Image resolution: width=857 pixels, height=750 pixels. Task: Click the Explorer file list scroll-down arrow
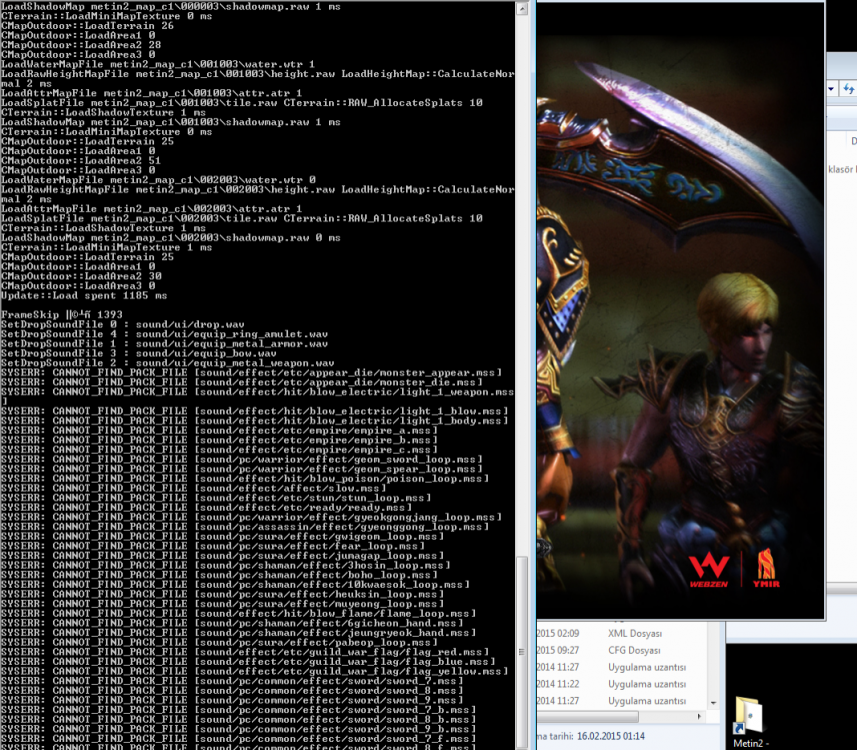click(x=714, y=703)
